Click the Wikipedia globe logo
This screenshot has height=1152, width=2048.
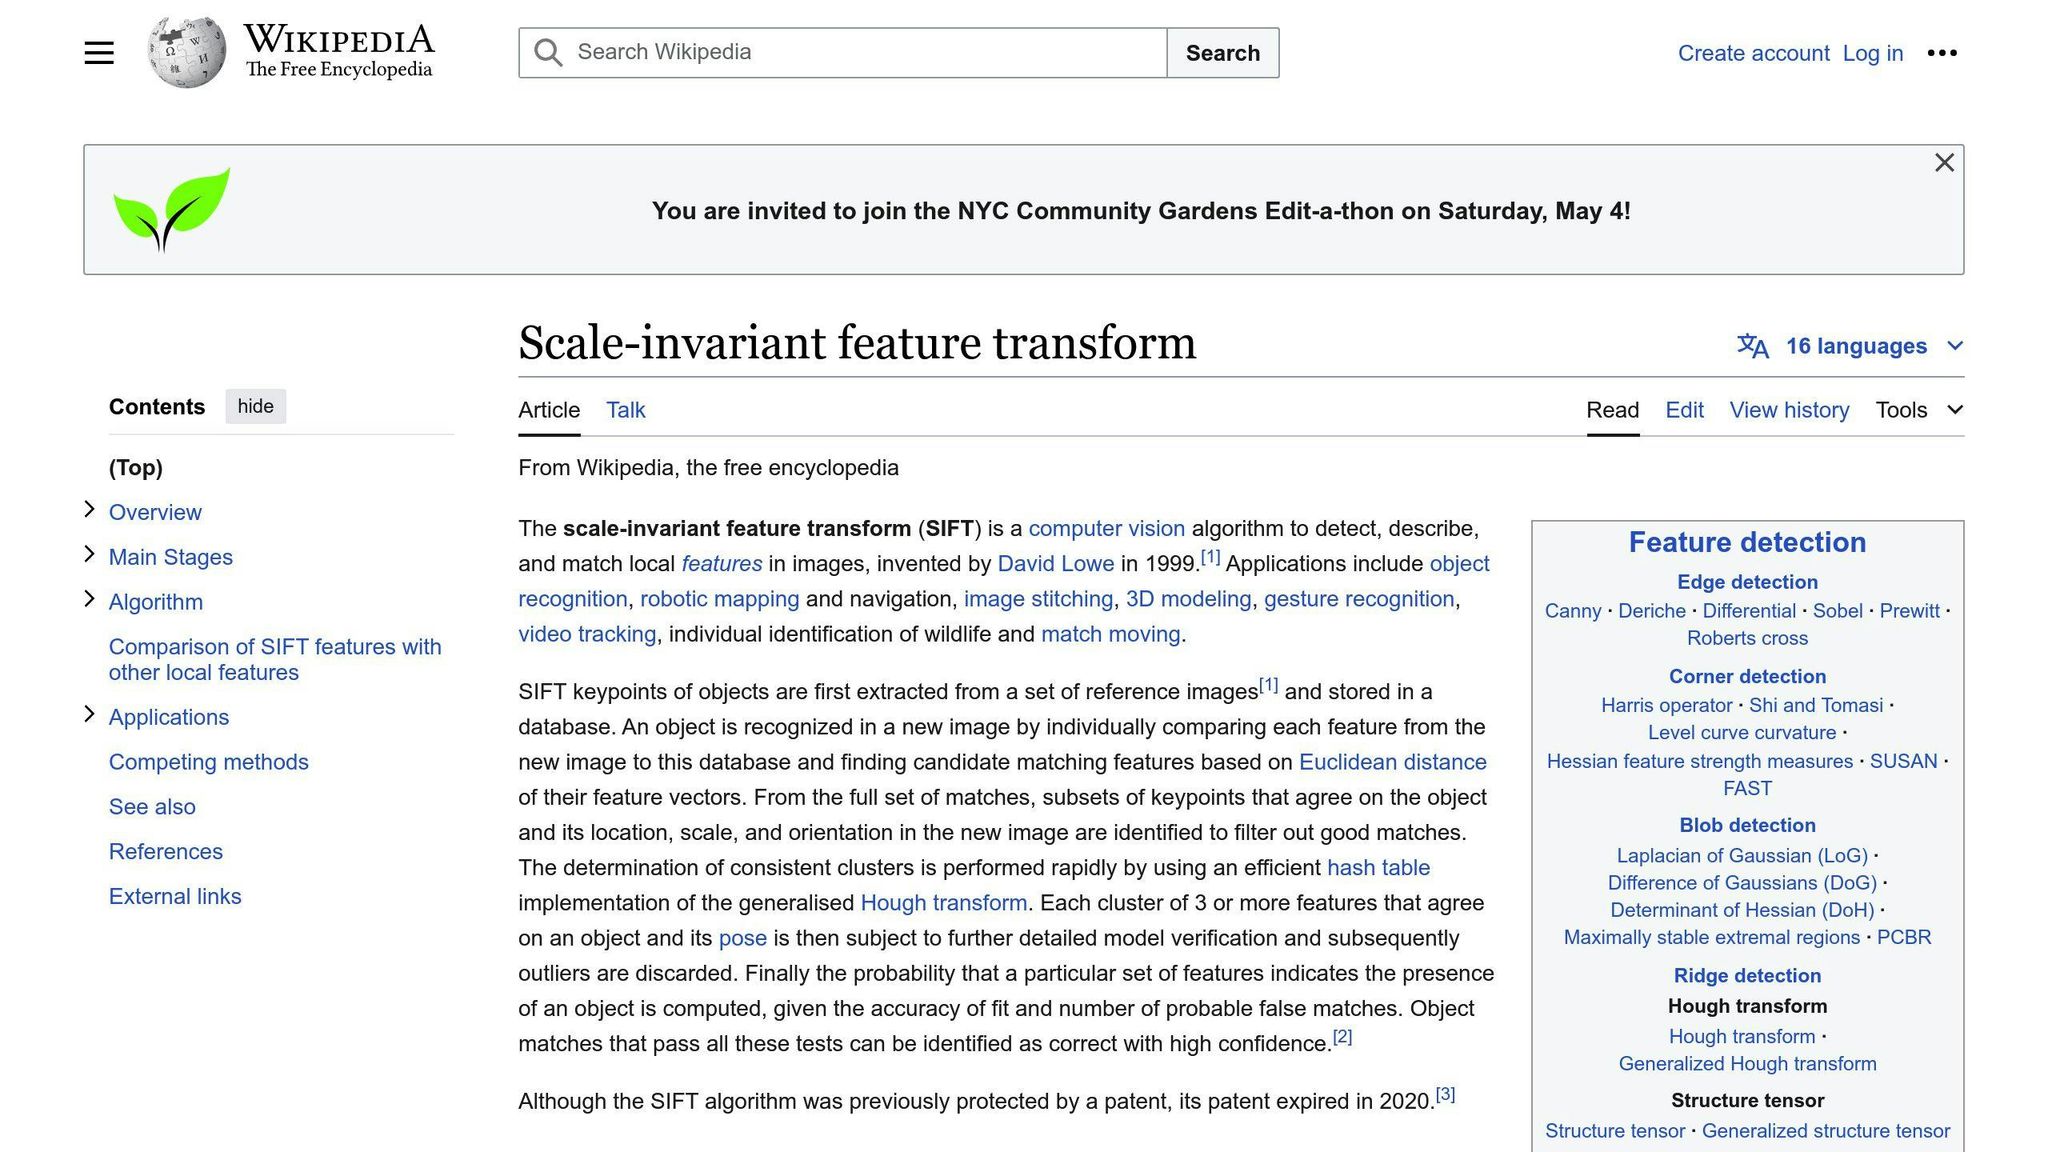coord(186,52)
